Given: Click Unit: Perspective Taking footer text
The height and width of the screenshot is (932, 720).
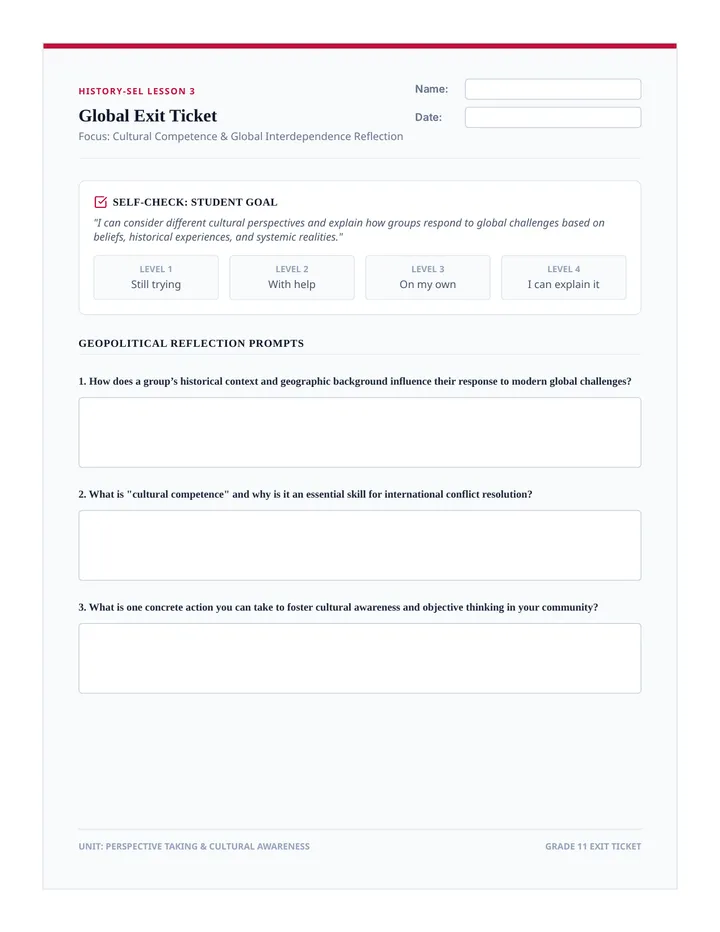Looking at the screenshot, I should point(194,846).
